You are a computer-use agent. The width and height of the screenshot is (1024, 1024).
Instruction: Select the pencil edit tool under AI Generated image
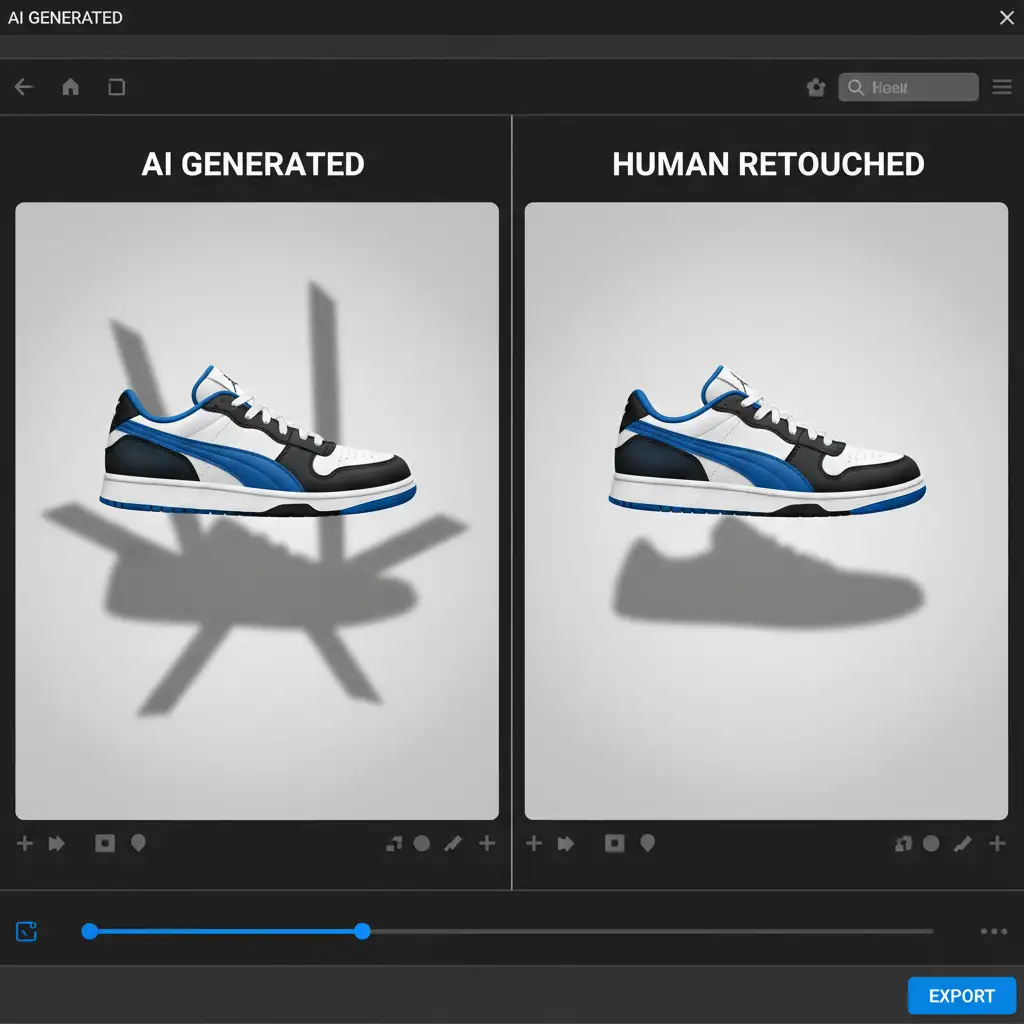pos(453,844)
